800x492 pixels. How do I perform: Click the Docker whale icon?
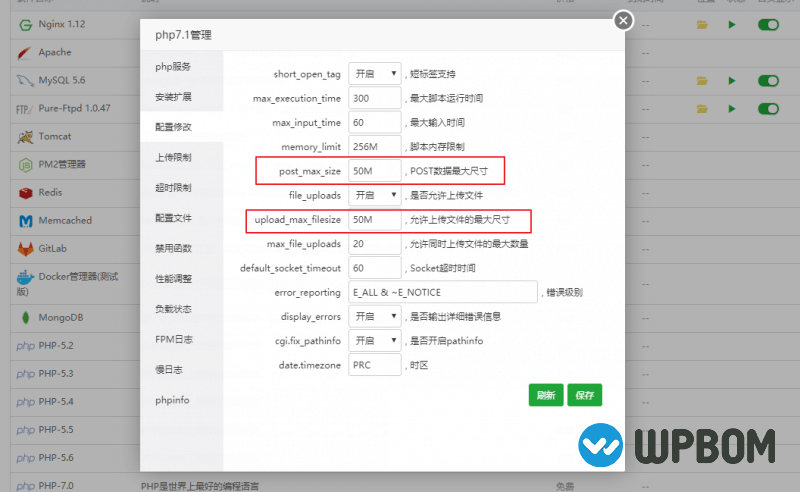point(26,278)
